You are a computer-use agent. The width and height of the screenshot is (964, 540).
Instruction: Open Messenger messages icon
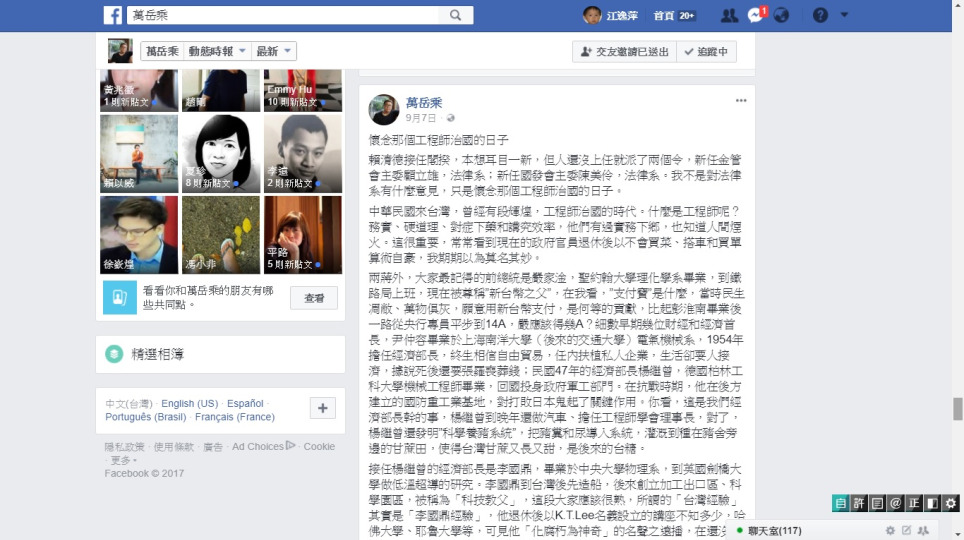pyautogui.click(x=756, y=15)
